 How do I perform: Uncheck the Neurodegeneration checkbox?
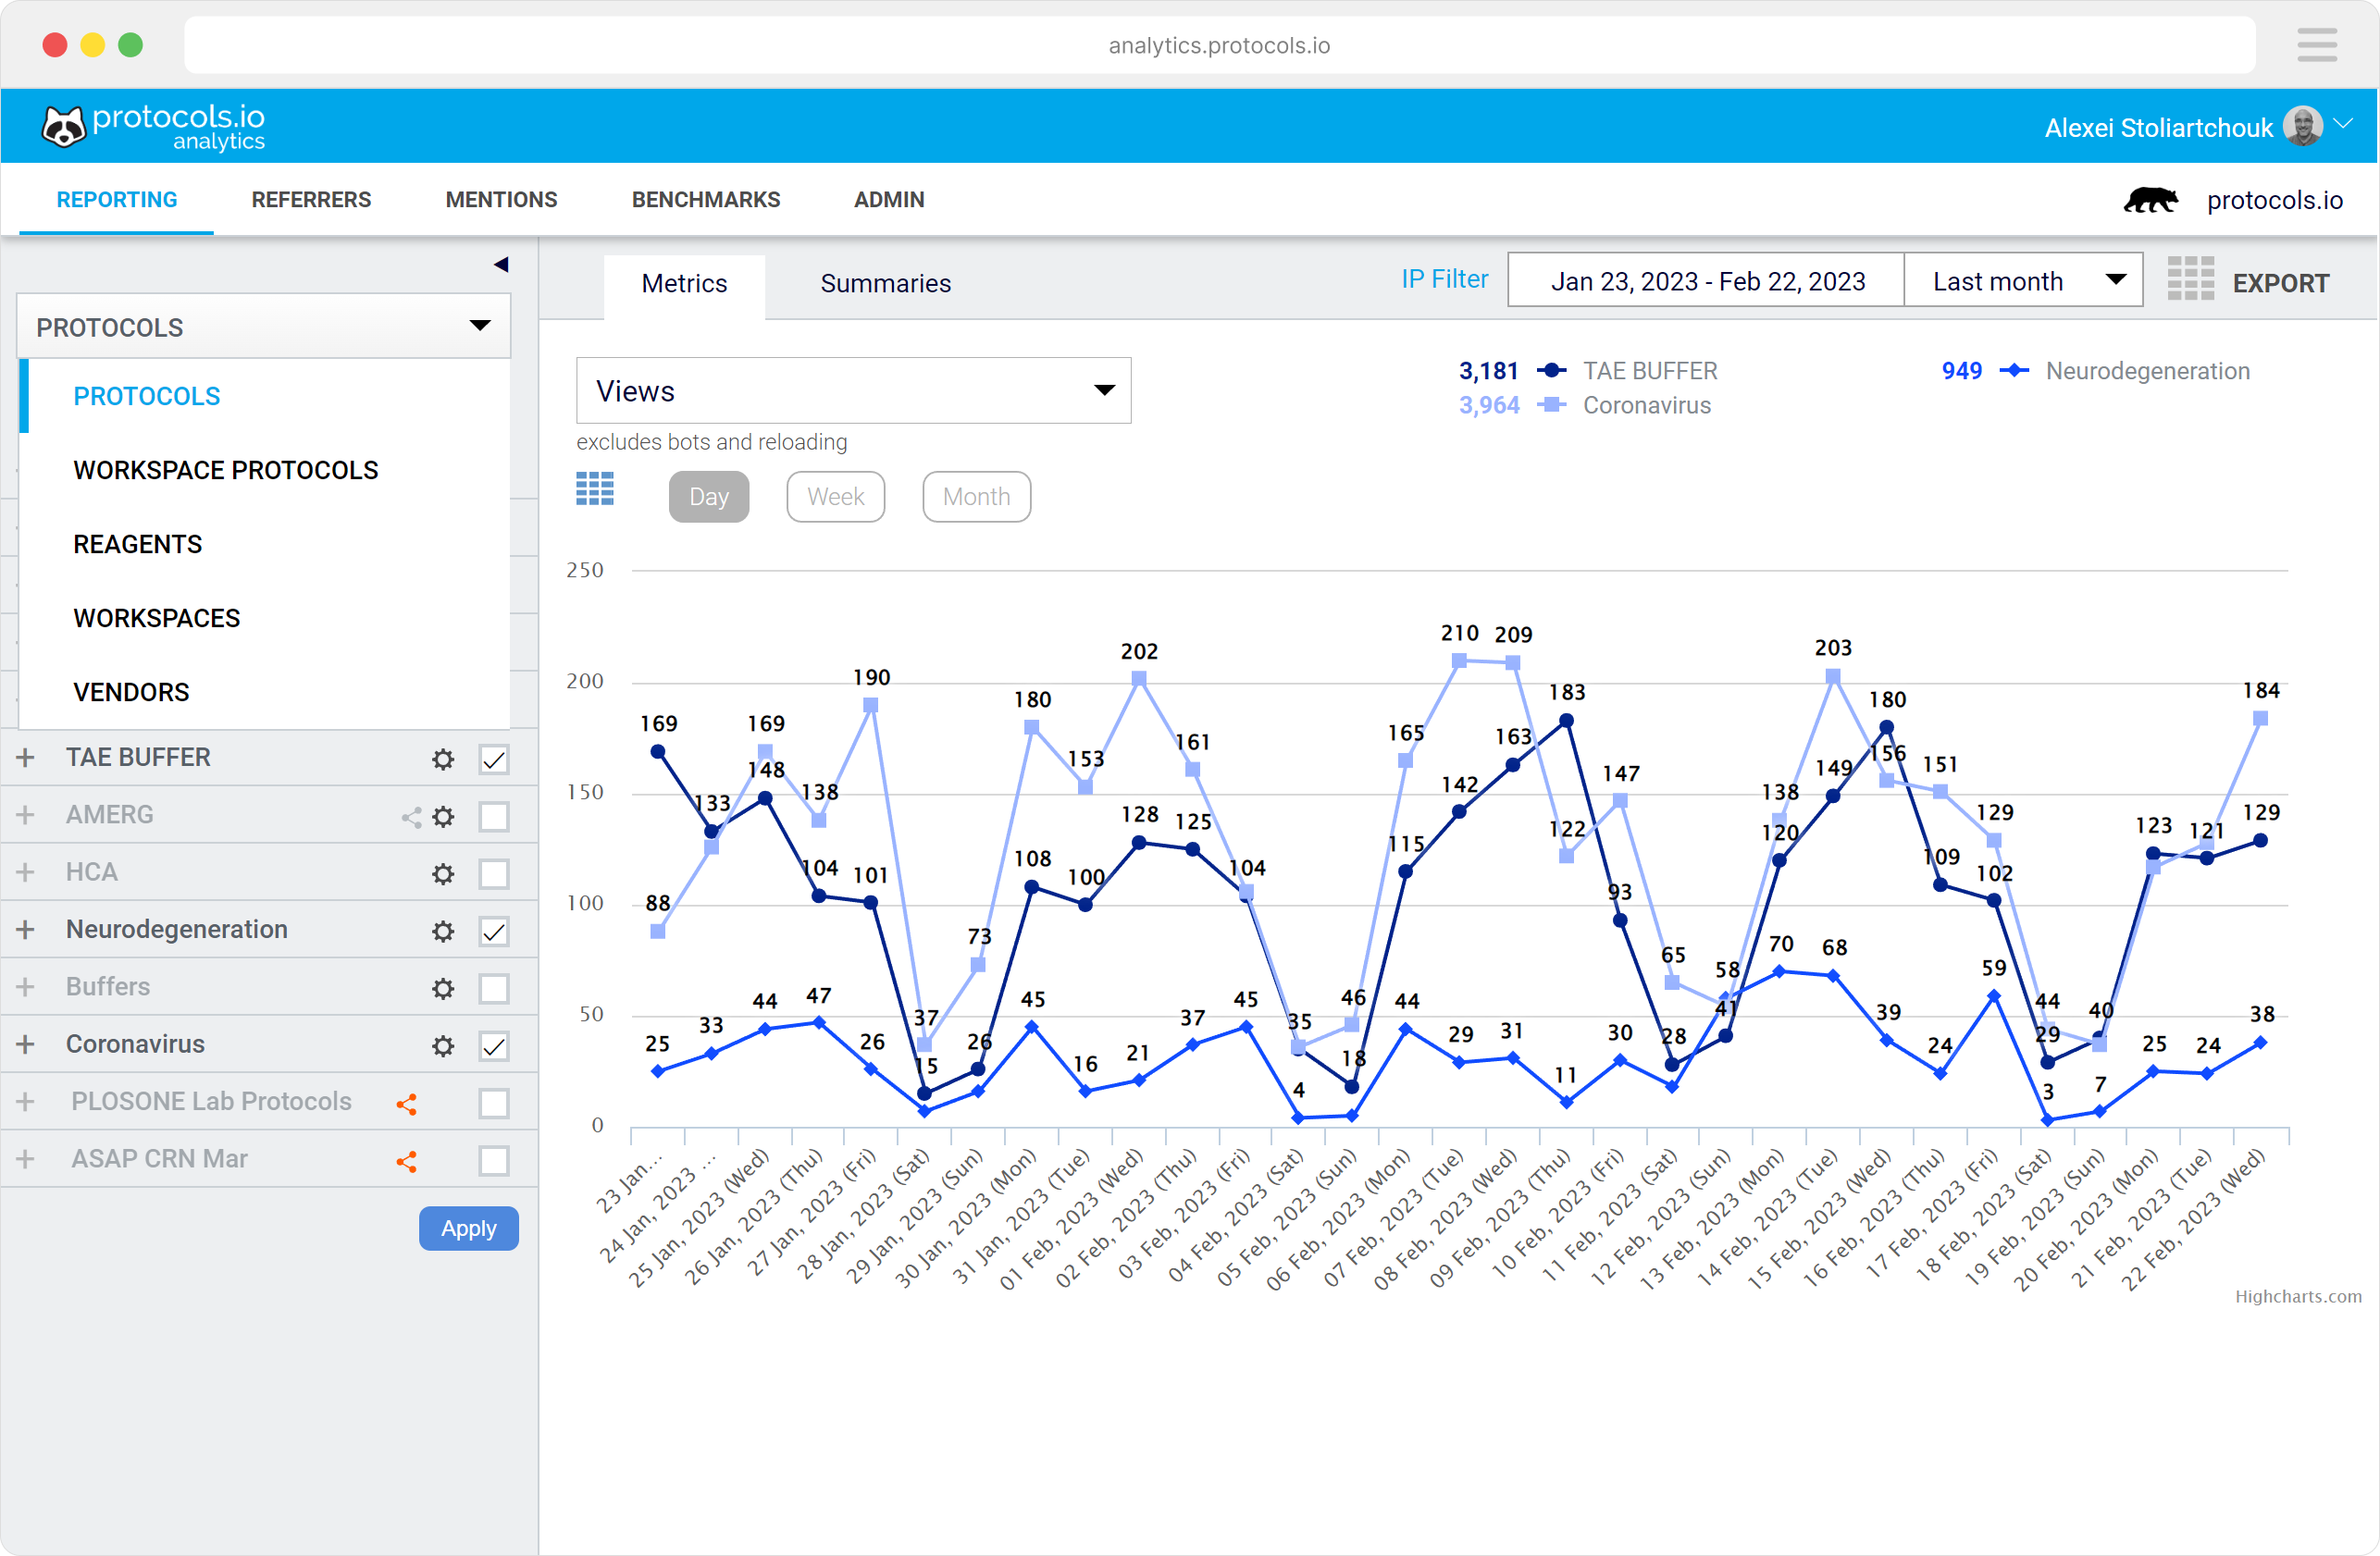(x=494, y=931)
